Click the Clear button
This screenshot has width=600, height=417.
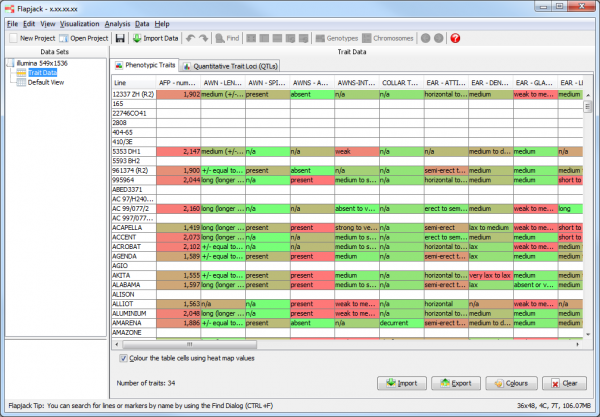(x=564, y=383)
